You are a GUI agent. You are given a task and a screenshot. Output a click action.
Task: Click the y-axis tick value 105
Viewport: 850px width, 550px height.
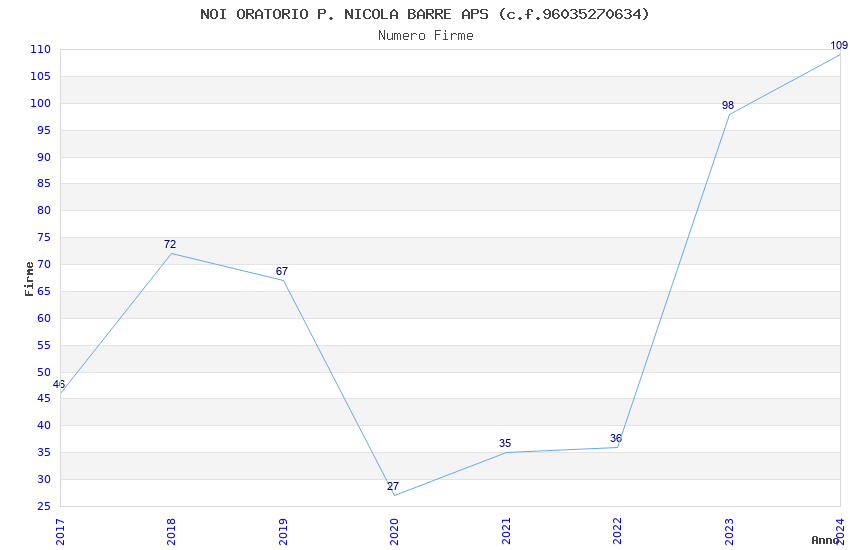click(40, 76)
